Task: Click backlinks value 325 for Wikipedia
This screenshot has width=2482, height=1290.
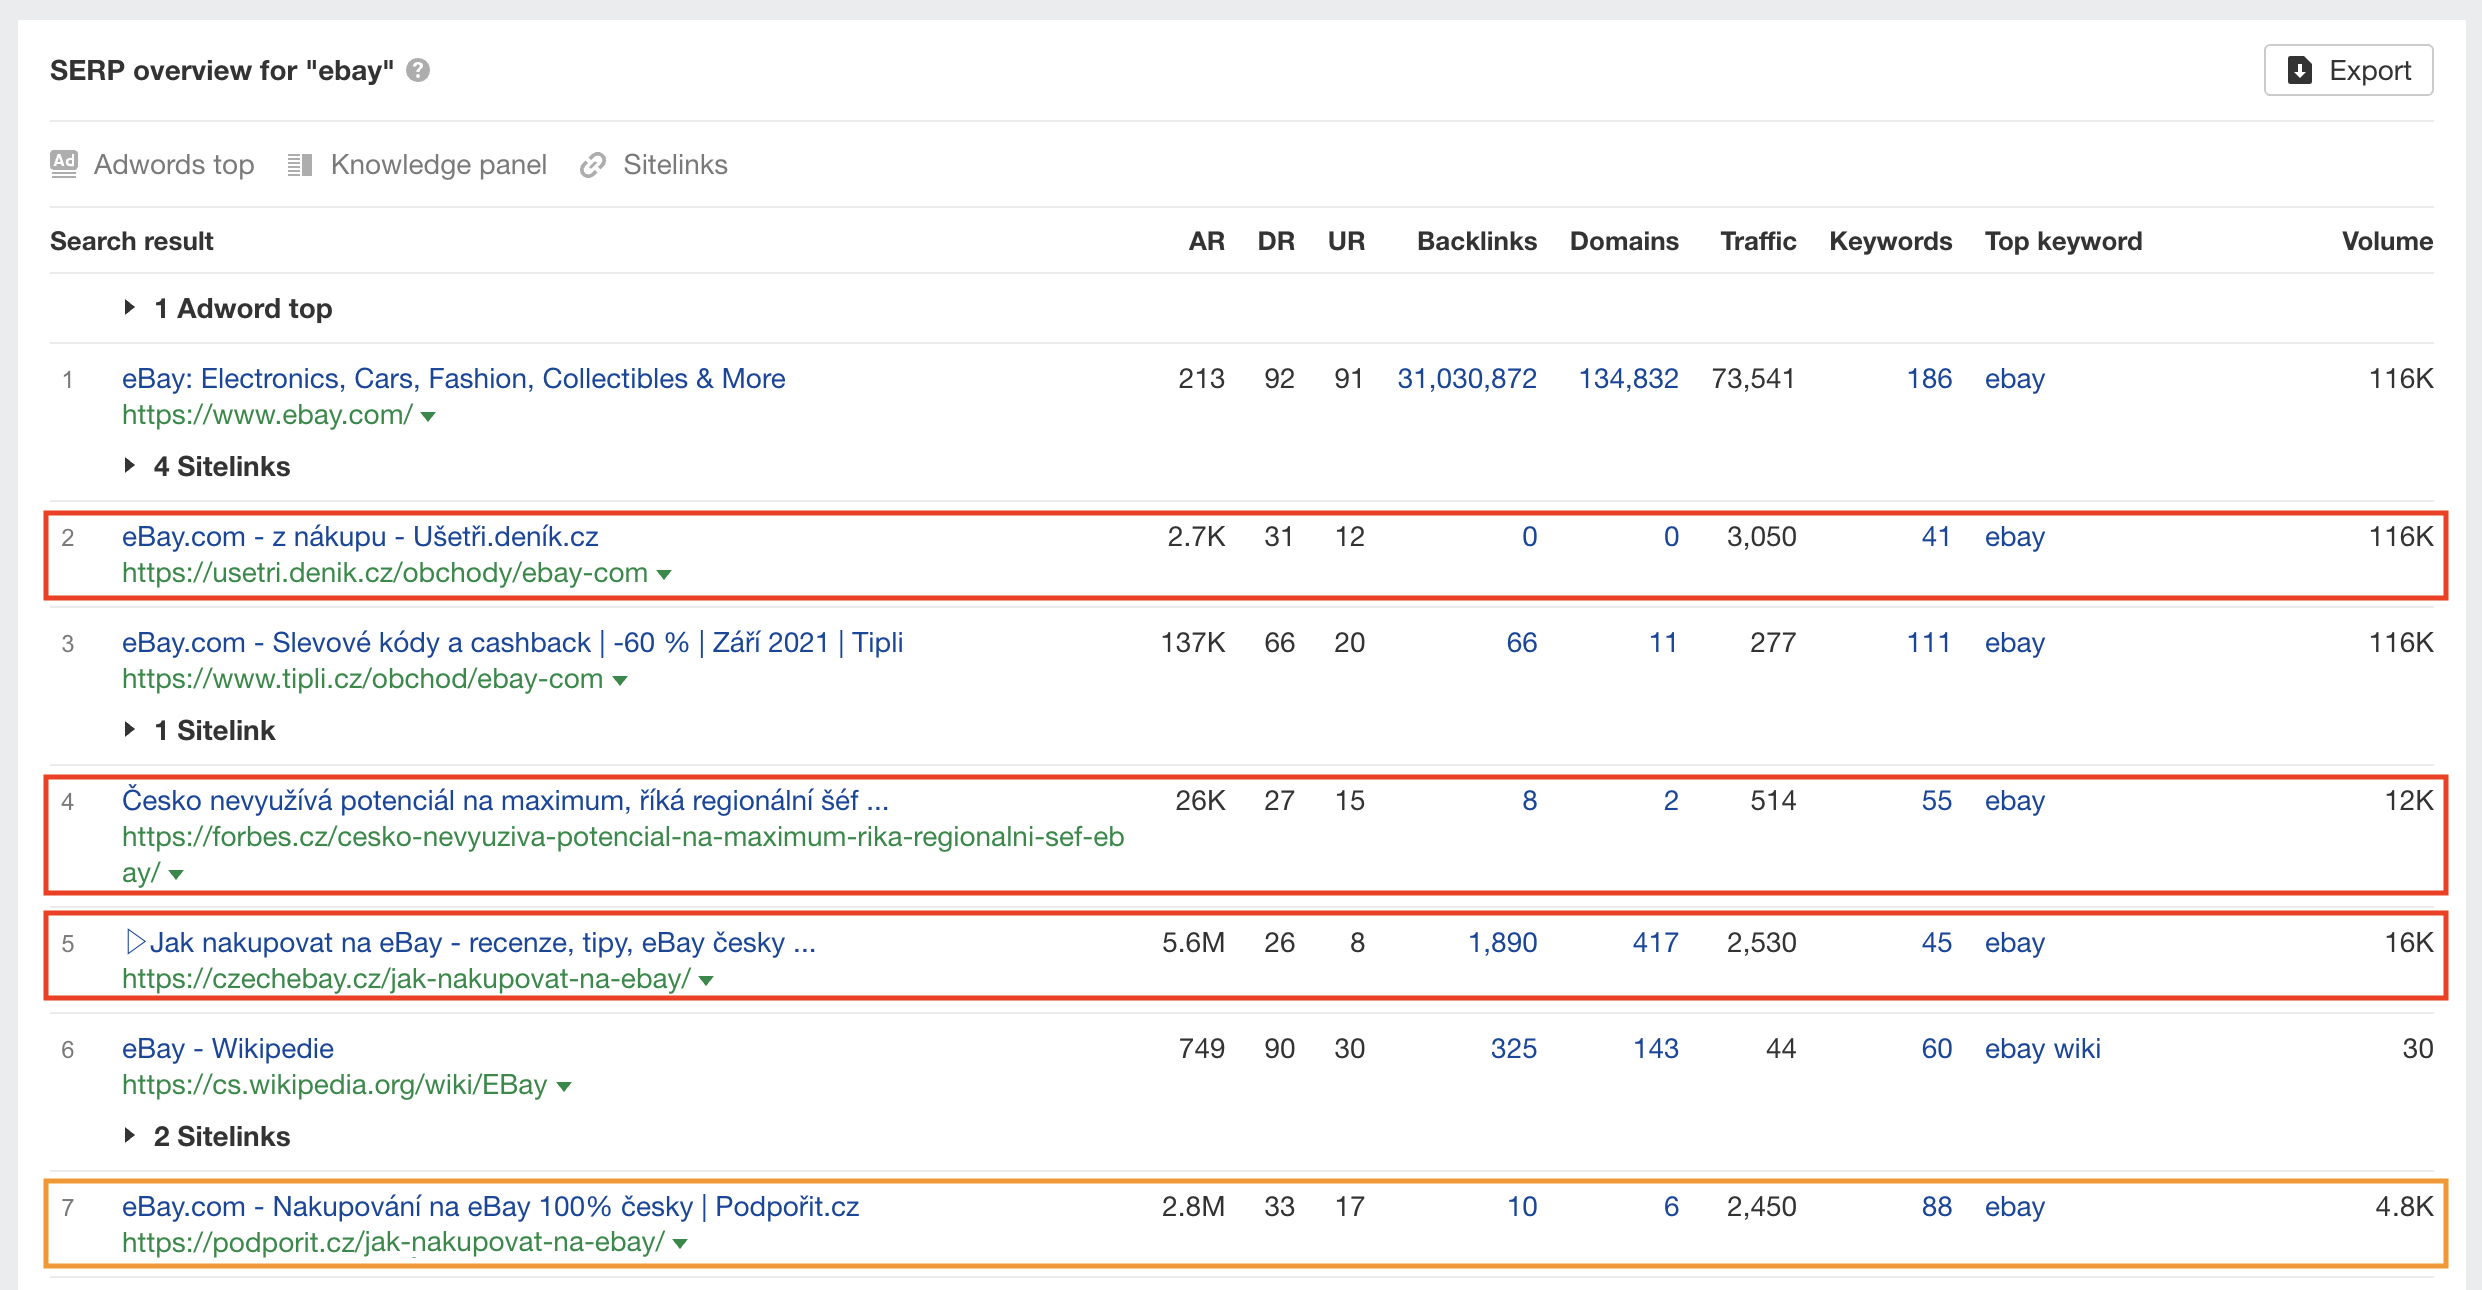Action: tap(1514, 1048)
